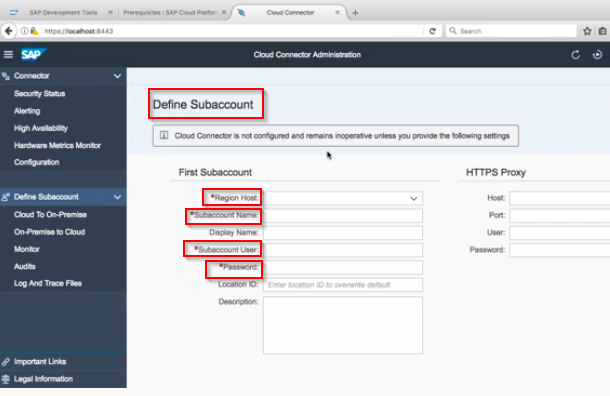Viewport: 610px width, 396px height.
Task: Open On-Premise to Cloud page
Action: pos(49,232)
